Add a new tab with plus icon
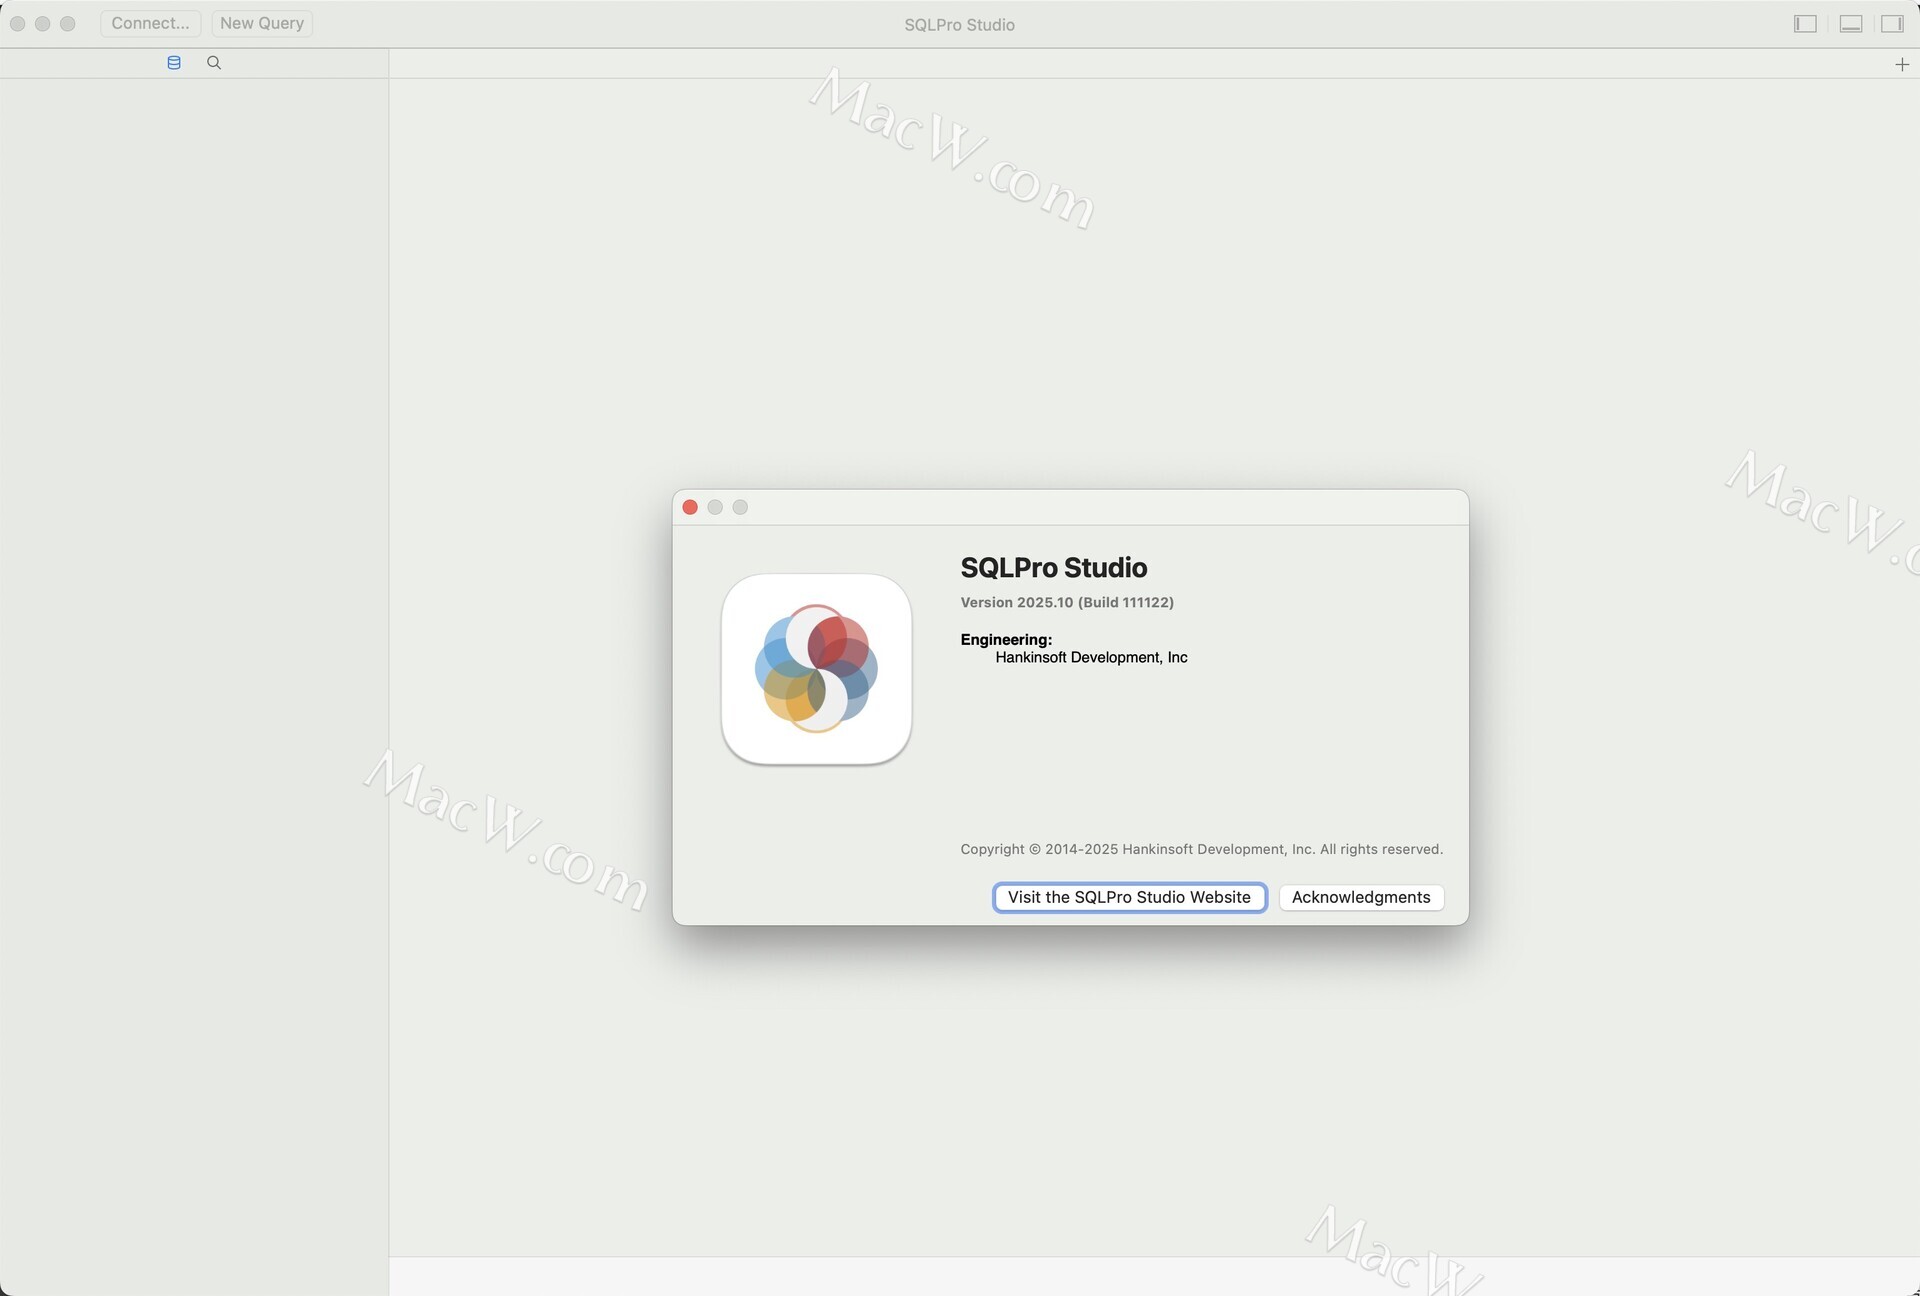This screenshot has height=1296, width=1920. 1902,65
